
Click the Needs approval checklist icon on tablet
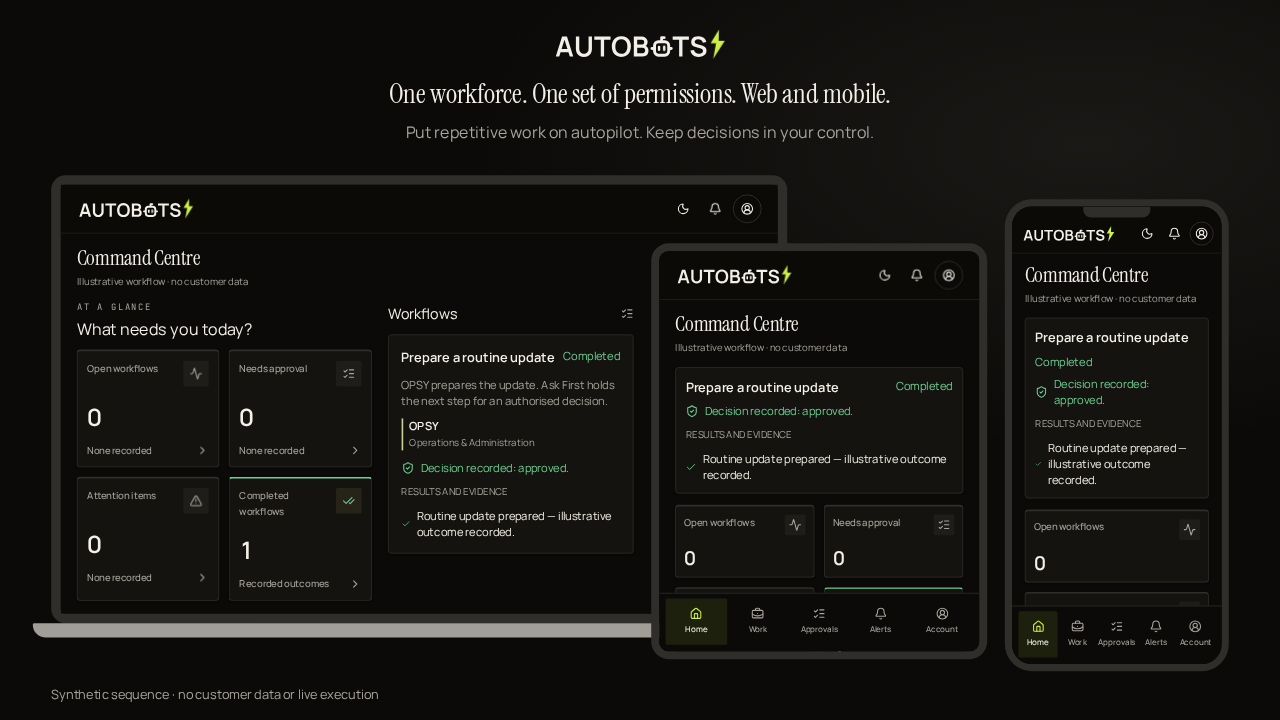(x=944, y=524)
